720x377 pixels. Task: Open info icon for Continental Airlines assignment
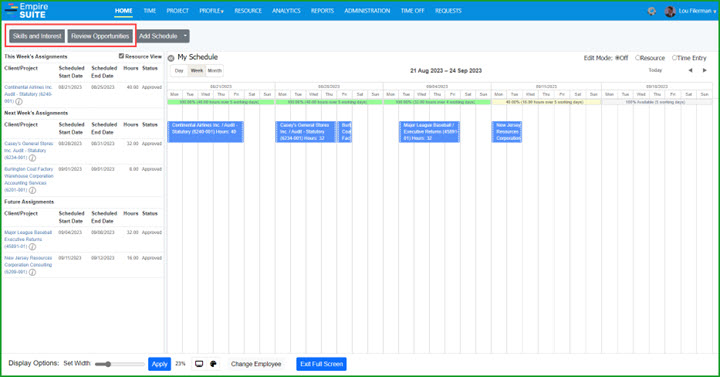pyautogui.click(x=19, y=101)
